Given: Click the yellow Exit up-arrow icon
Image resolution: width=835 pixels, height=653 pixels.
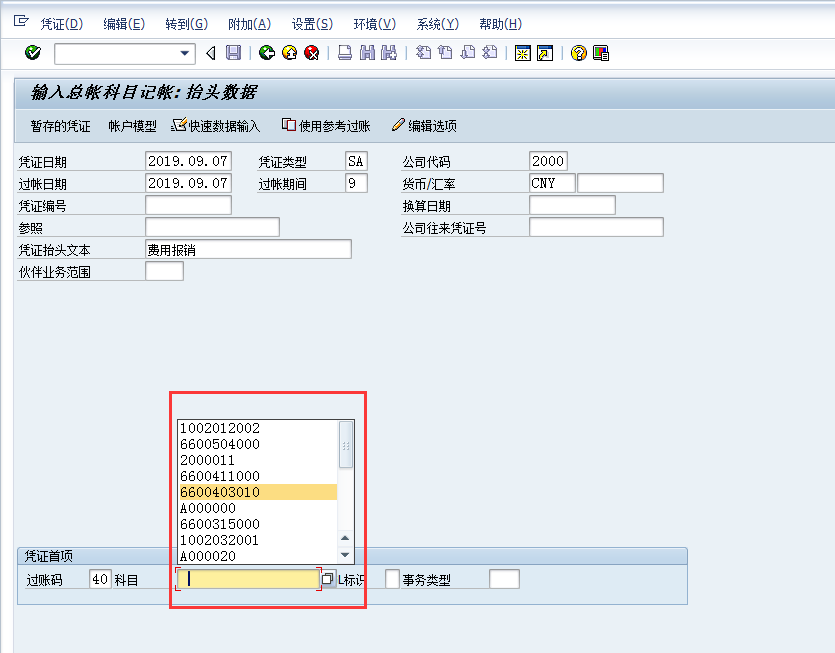Looking at the screenshot, I should pos(289,53).
